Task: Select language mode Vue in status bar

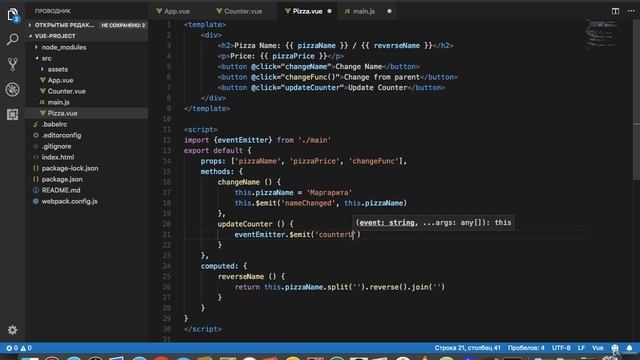Action: (598, 348)
